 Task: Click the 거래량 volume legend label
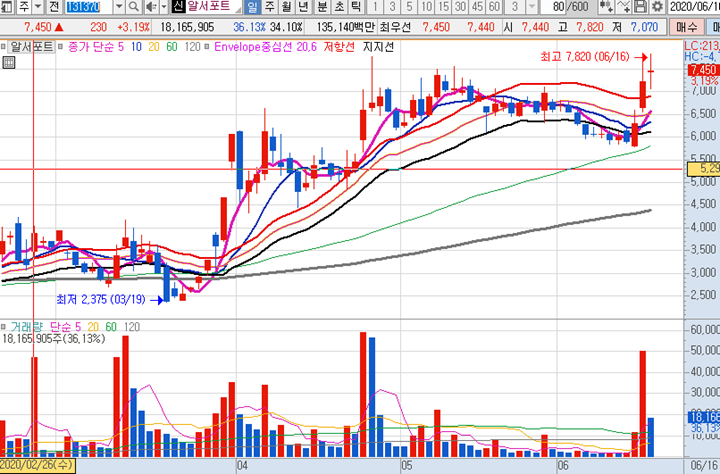click(x=27, y=327)
